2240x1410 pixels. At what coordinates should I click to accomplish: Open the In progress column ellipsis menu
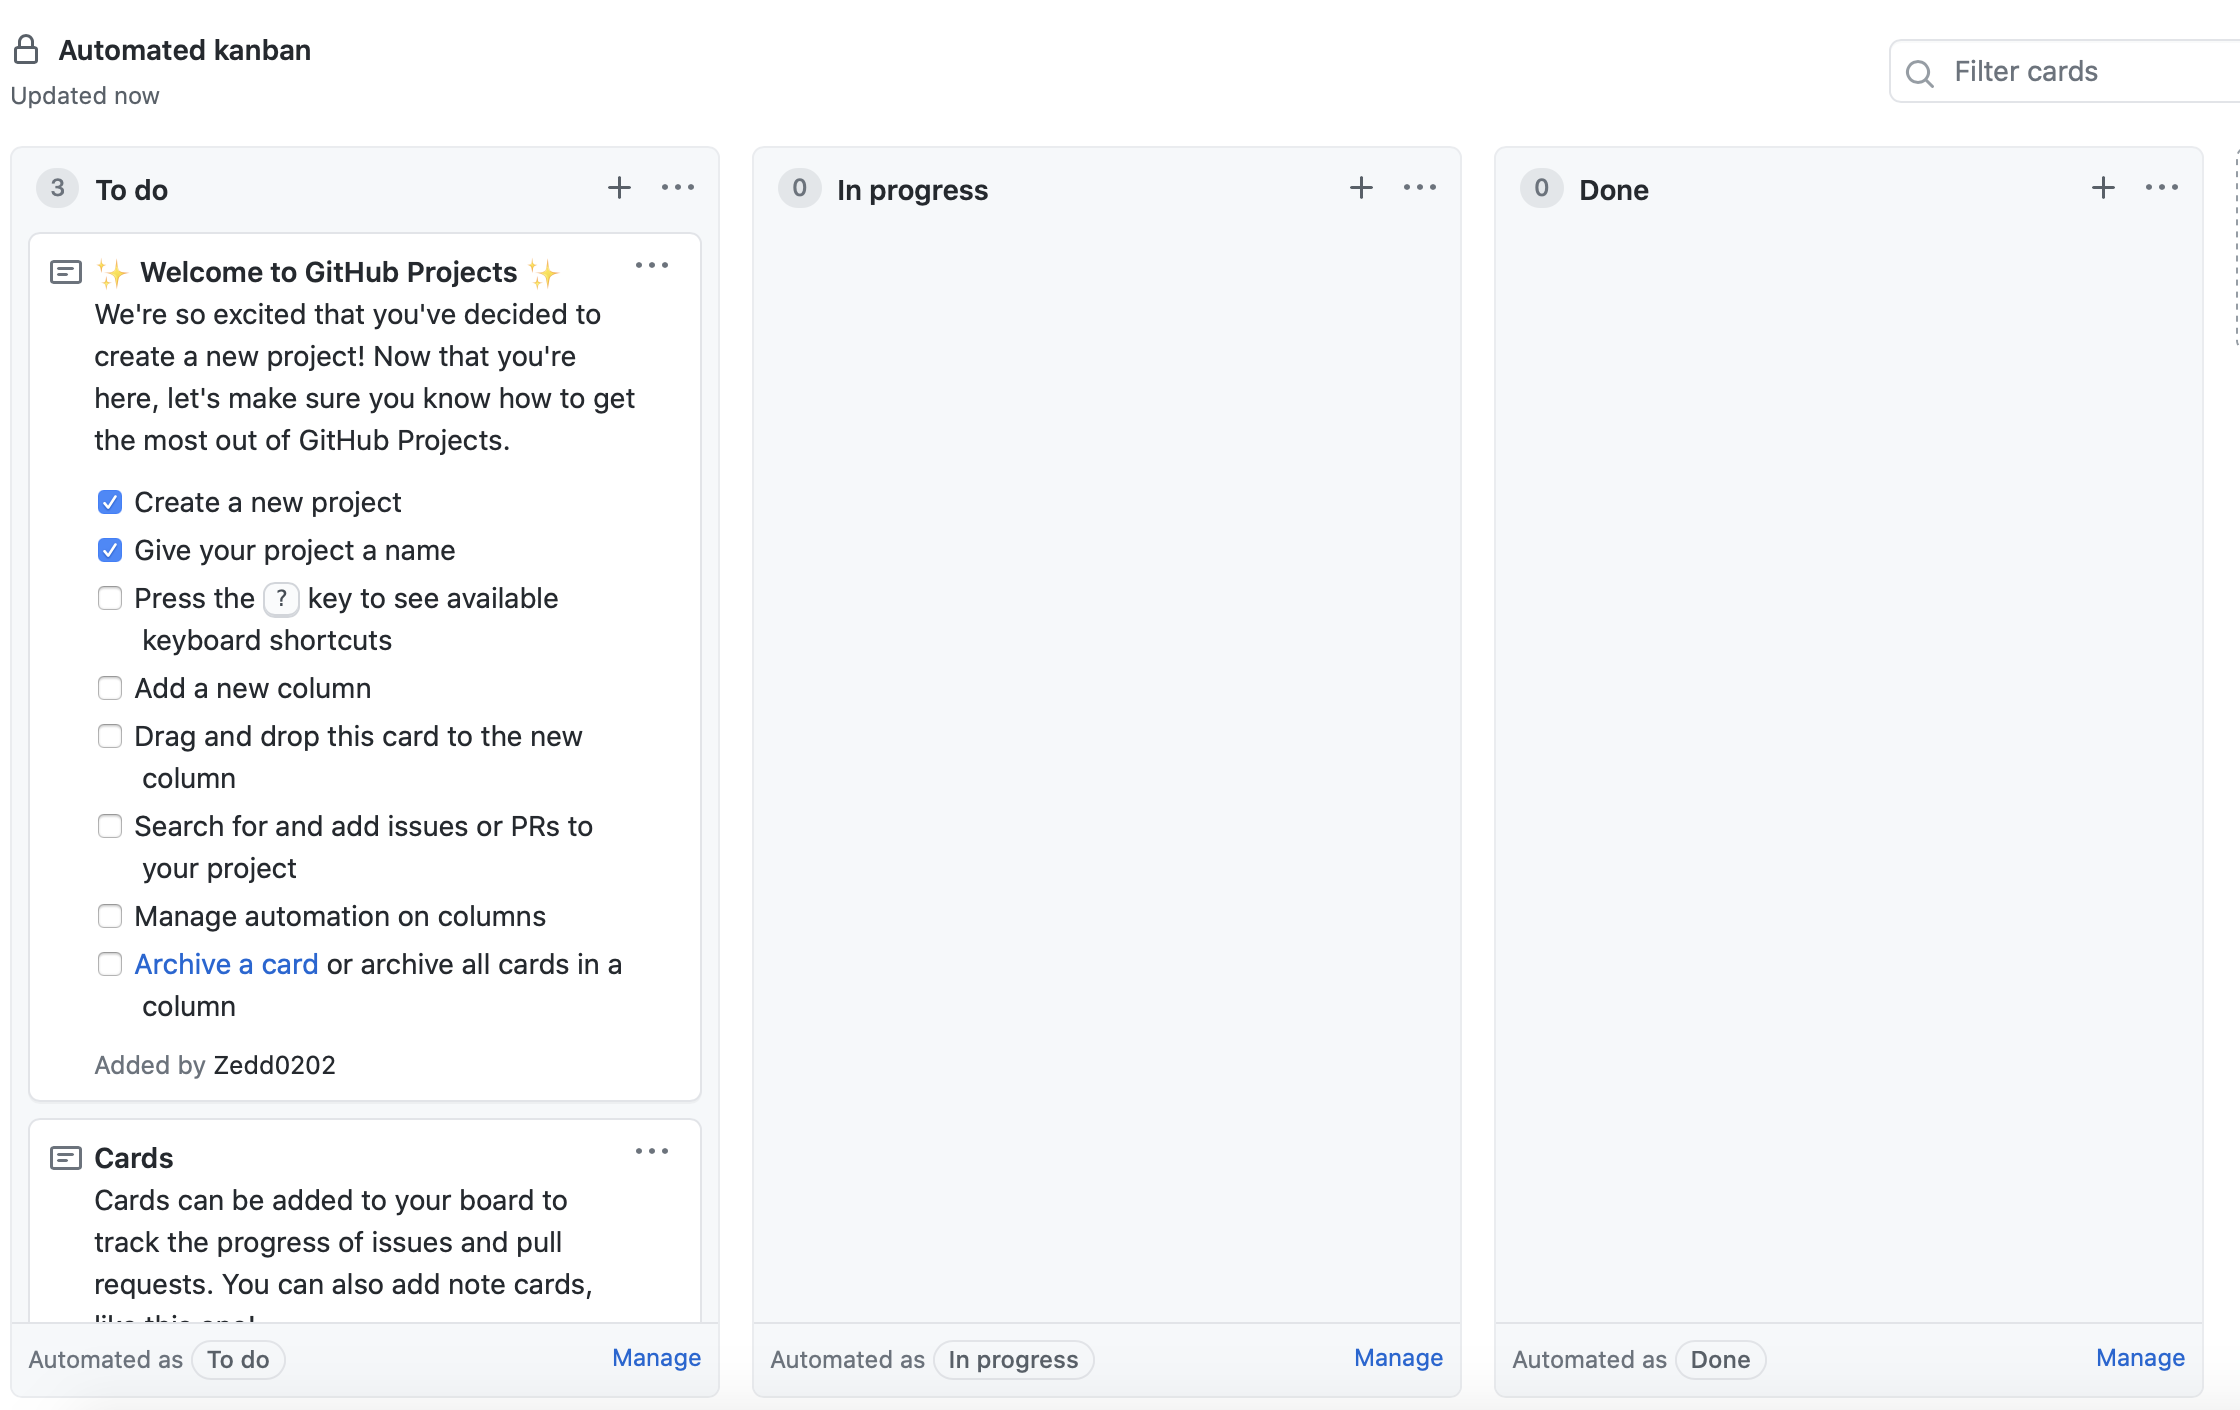pos(1420,188)
